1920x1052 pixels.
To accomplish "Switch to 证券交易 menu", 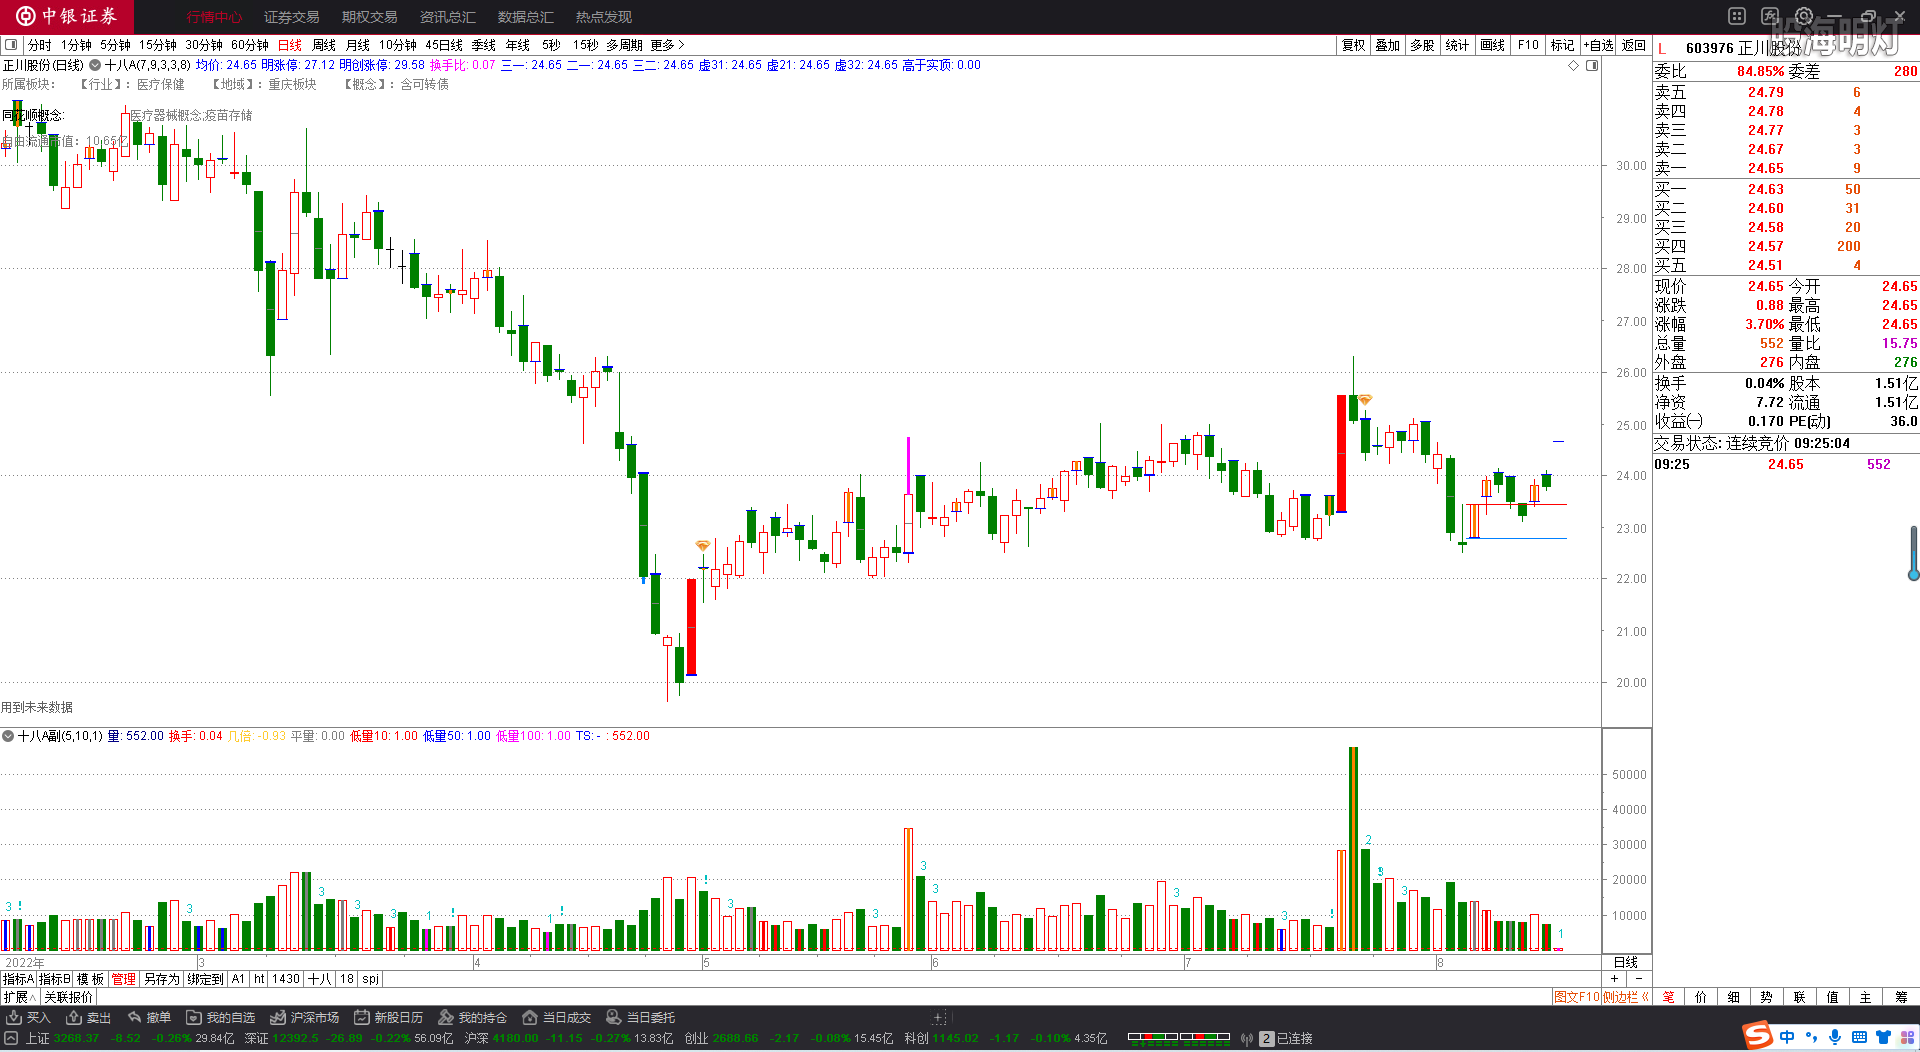I will pyautogui.click(x=291, y=17).
